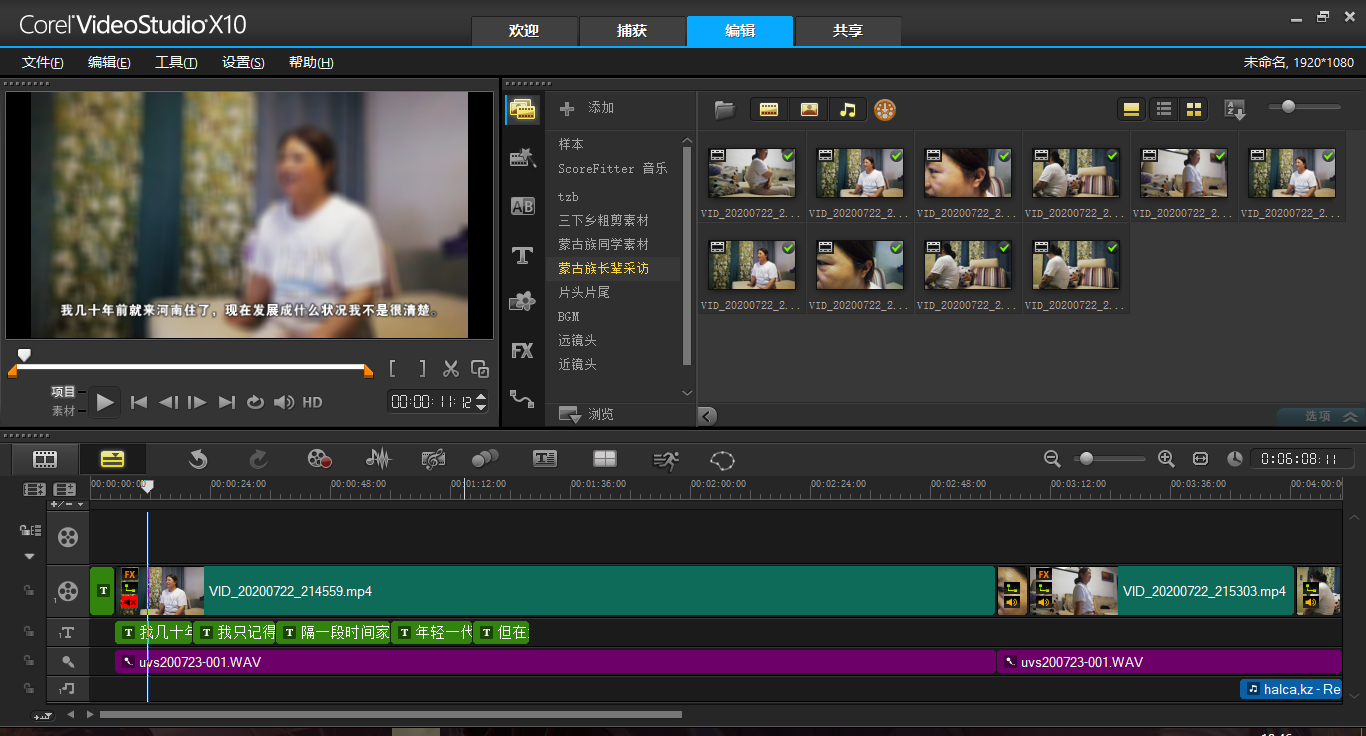The image size is (1366, 736).
Task: Switch to Storyboard view
Action: tap(45, 459)
